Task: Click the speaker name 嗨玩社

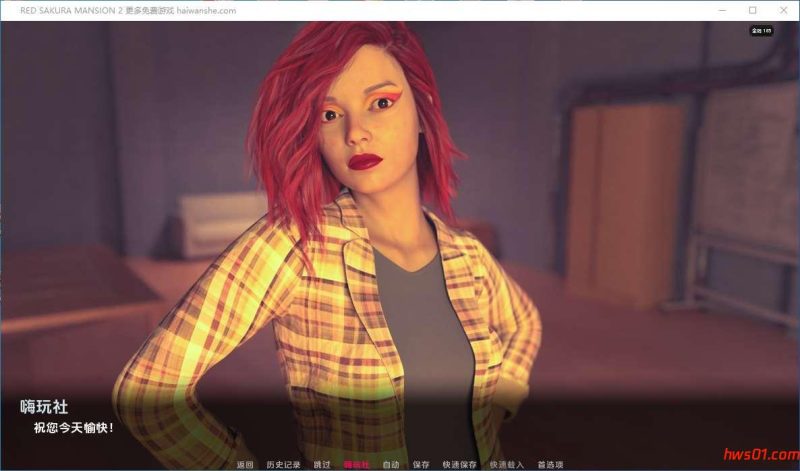Action: pos(44,407)
